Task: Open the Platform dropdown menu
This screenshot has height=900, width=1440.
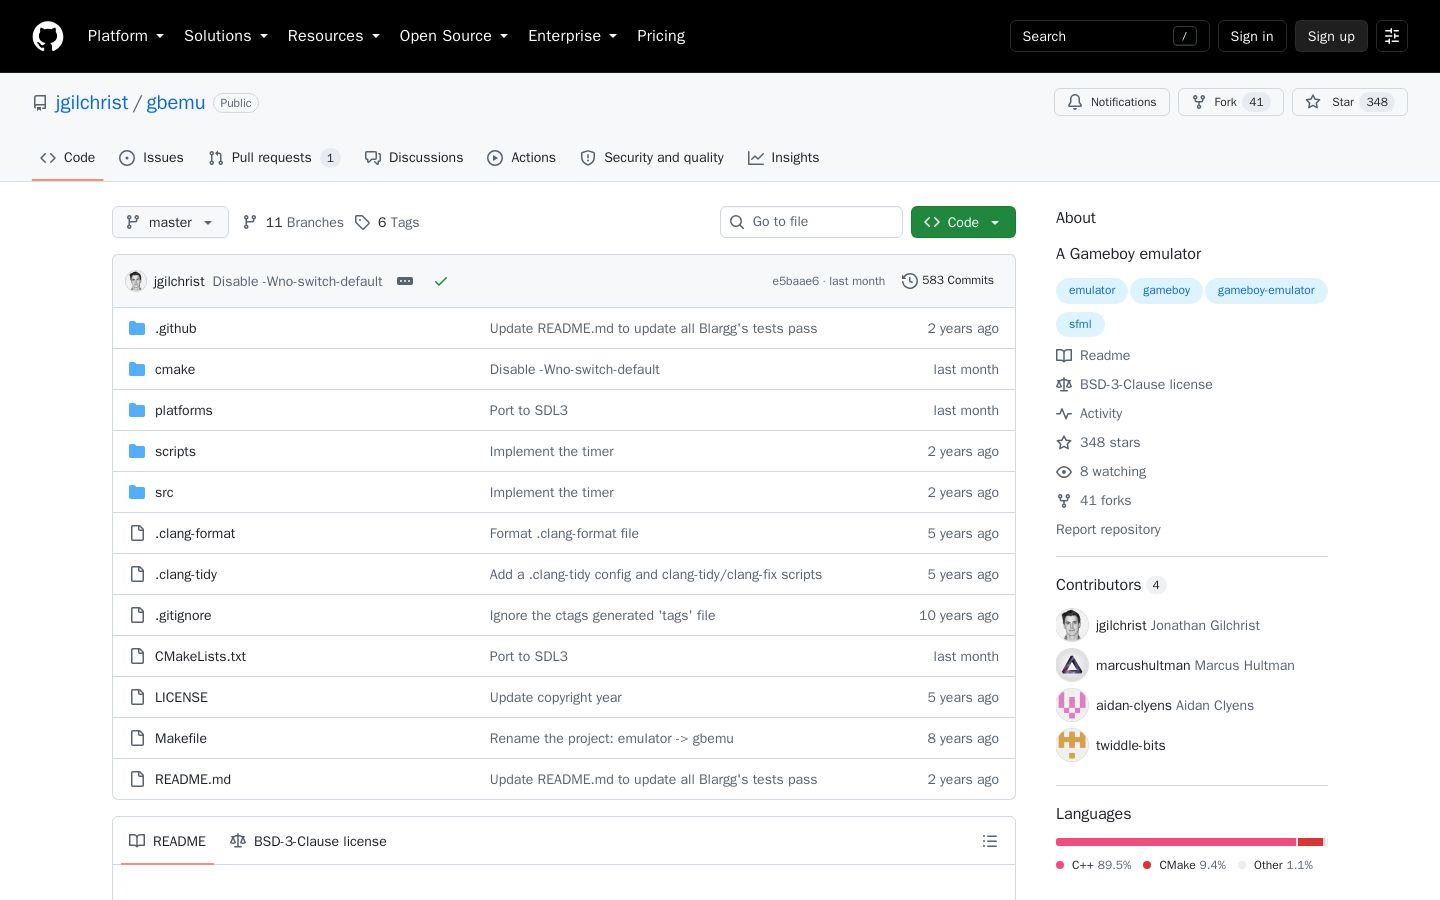Action: 126,36
